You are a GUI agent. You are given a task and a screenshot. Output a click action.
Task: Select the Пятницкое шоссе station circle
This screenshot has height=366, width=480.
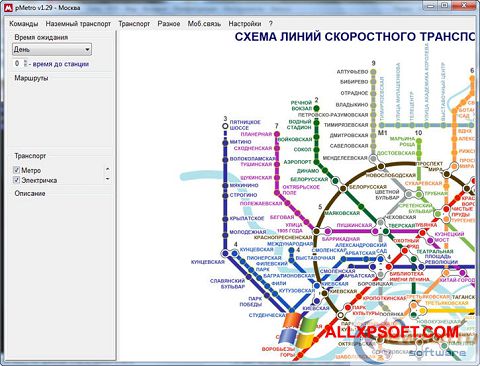tap(225, 126)
